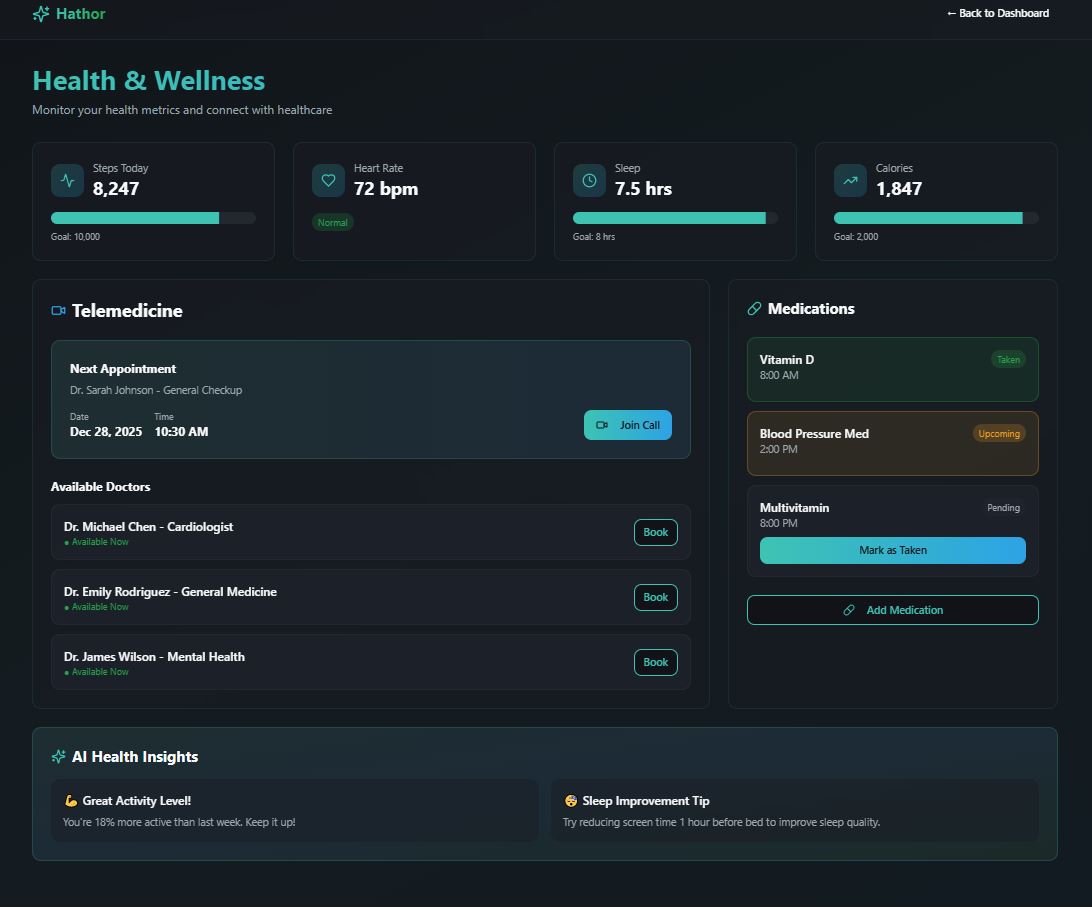
Task: Click the AI Health Insights sparkle icon
Action: click(x=58, y=757)
